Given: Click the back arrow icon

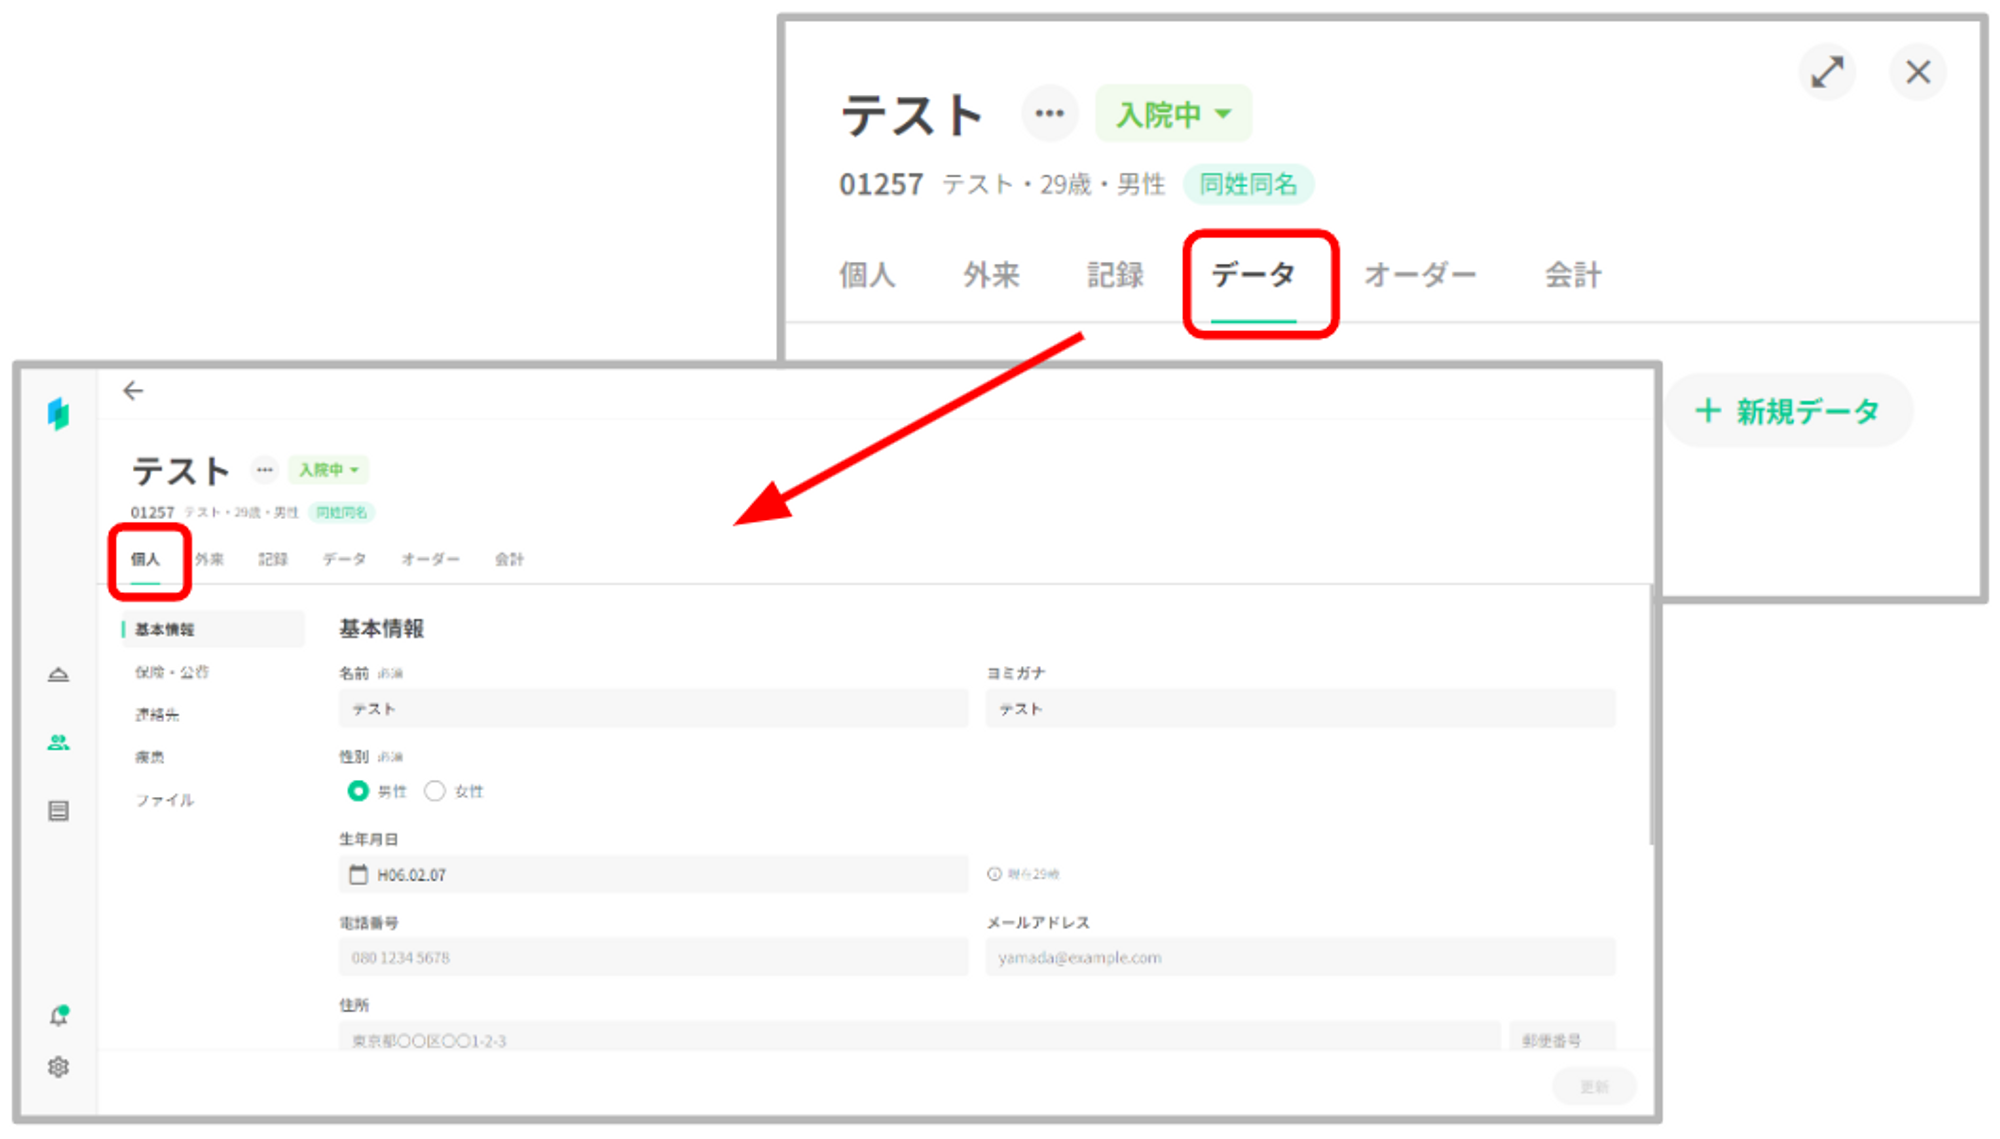Looking at the screenshot, I should (133, 391).
